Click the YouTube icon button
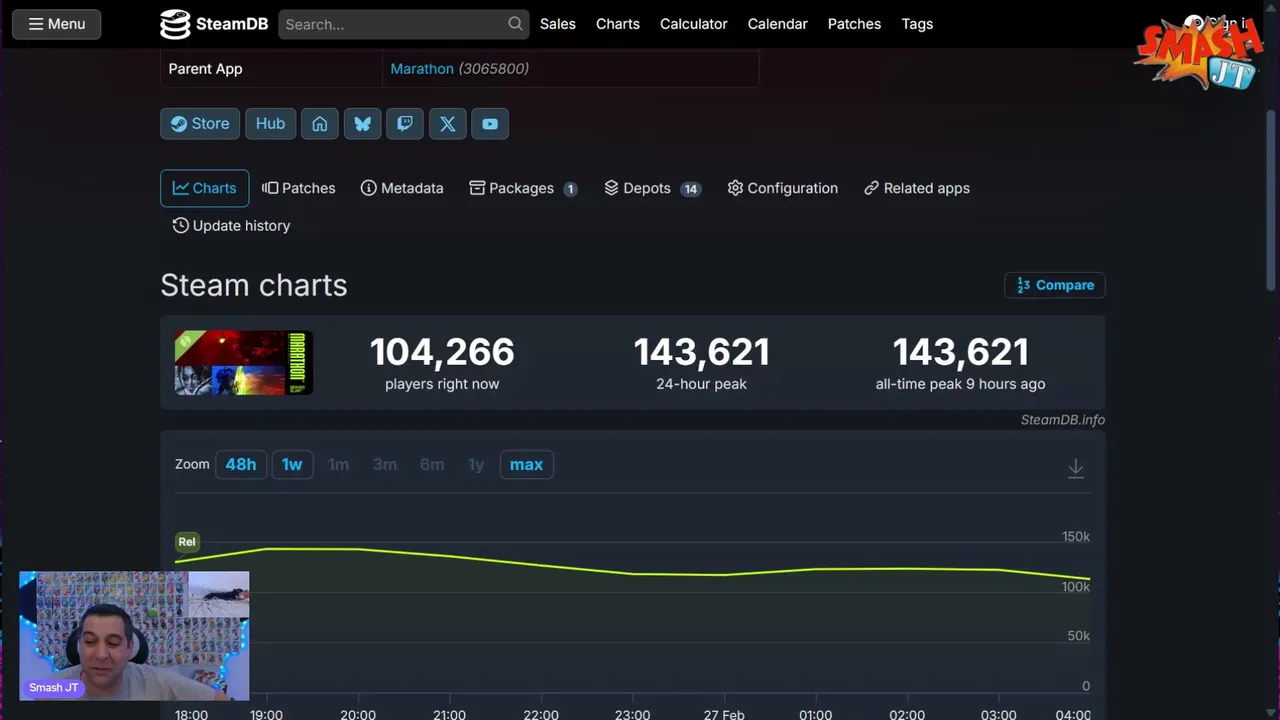Viewport: 1280px width, 720px height. (x=490, y=124)
